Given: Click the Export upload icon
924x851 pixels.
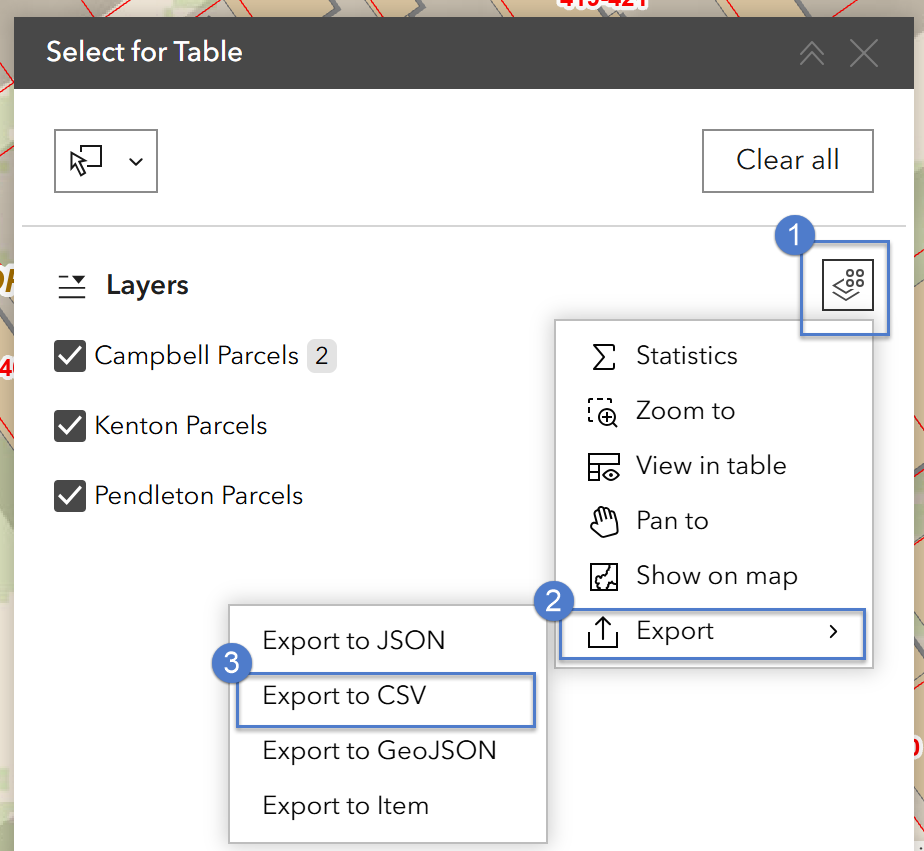Looking at the screenshot, I should point(603,632).
